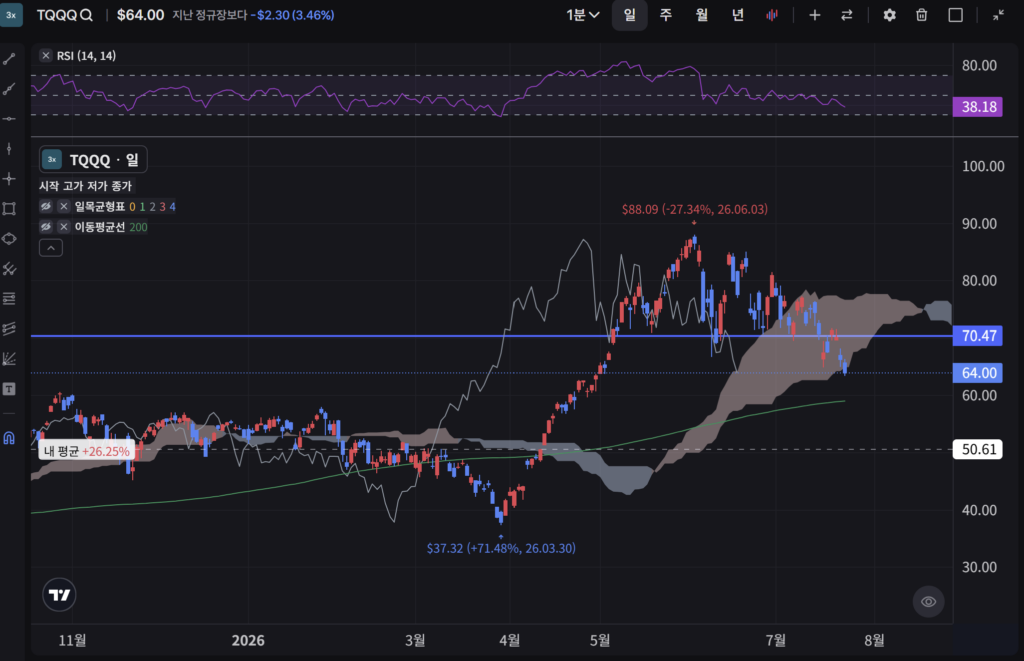
Task: Collapse the indicator legend chevron
Action: pos(51,248)
